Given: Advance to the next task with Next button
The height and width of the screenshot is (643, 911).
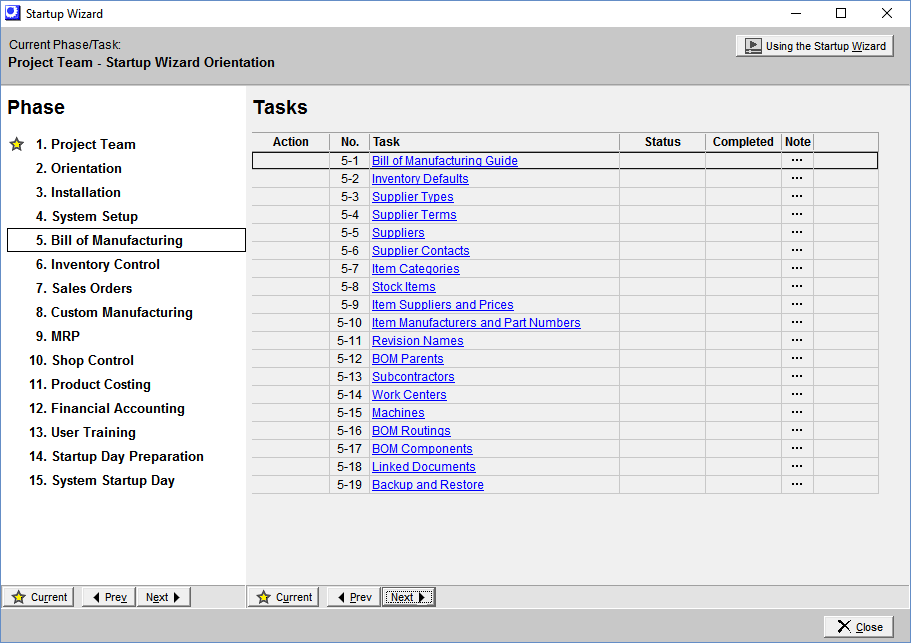Looking at the screenshot, I should point(407,596).
